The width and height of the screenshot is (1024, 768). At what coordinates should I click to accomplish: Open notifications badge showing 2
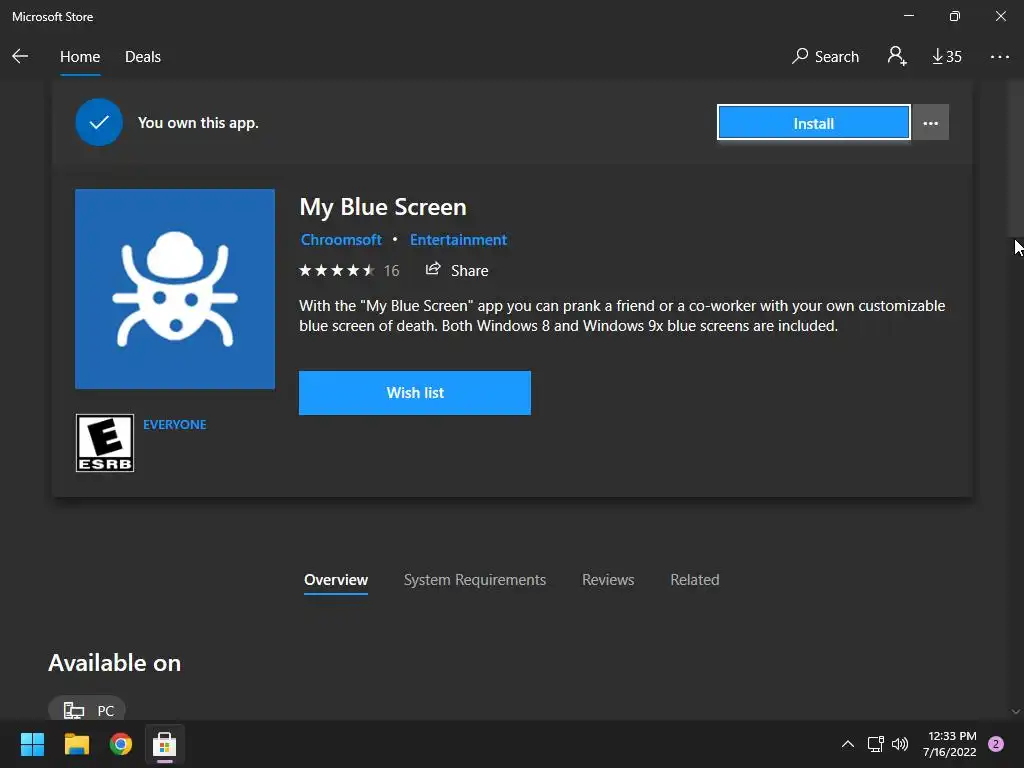click(996, 744)
